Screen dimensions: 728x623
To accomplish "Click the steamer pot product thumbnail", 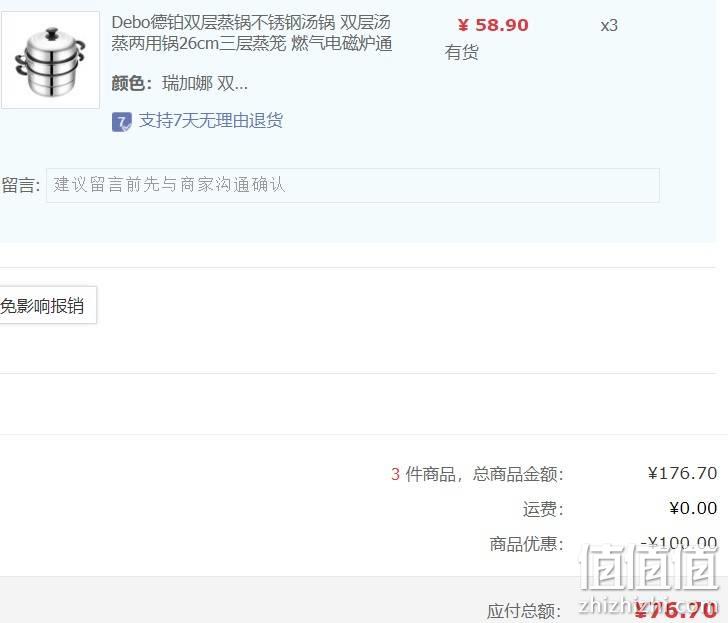I will coord(50,60).
